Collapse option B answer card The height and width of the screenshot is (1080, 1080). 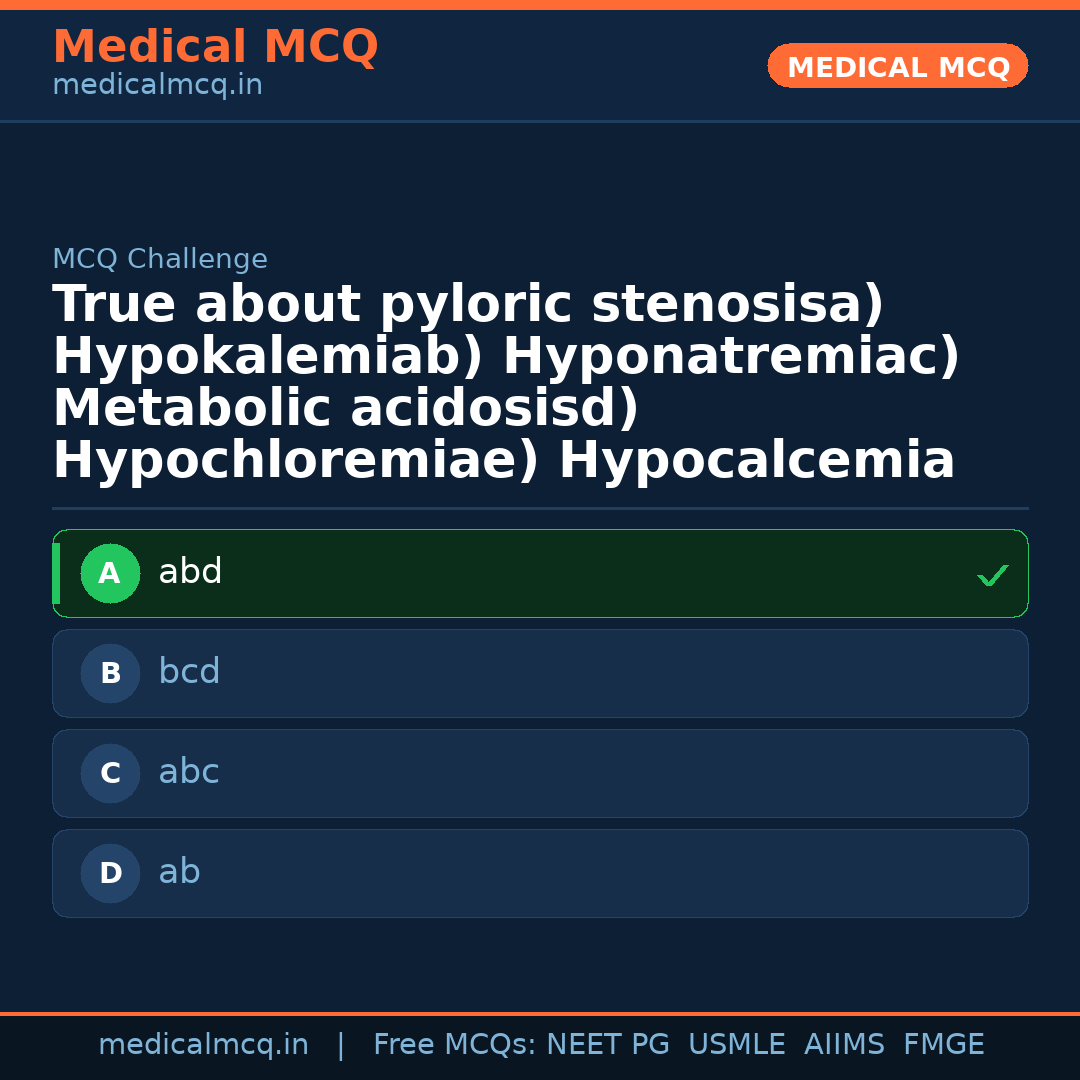pyautogui.click(x=540, y=673)
